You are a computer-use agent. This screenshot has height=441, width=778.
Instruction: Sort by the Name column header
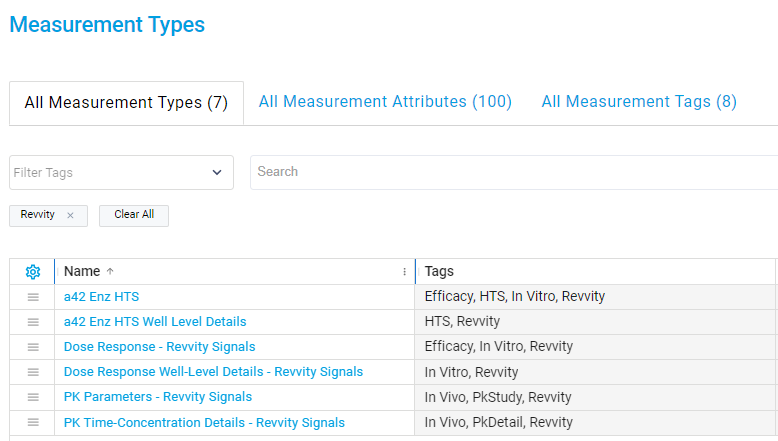pyautogui.click(x=82, y=271)
